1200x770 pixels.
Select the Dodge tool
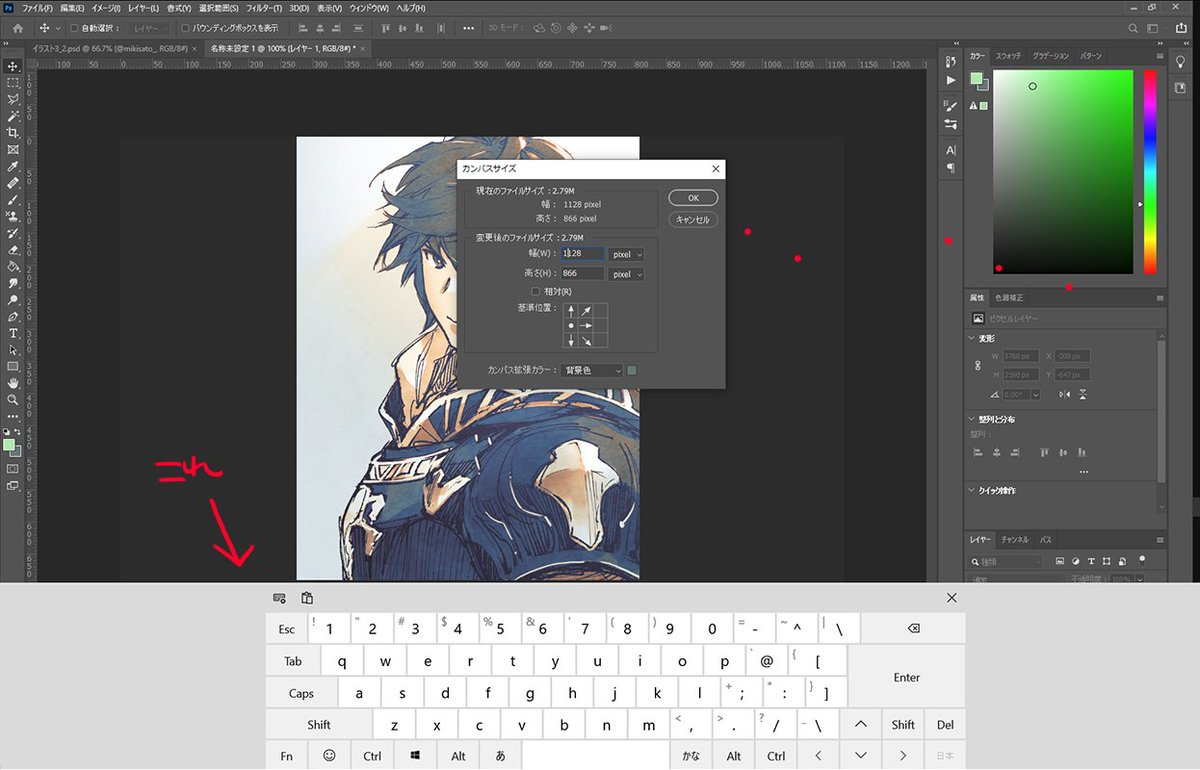(14, 300)
